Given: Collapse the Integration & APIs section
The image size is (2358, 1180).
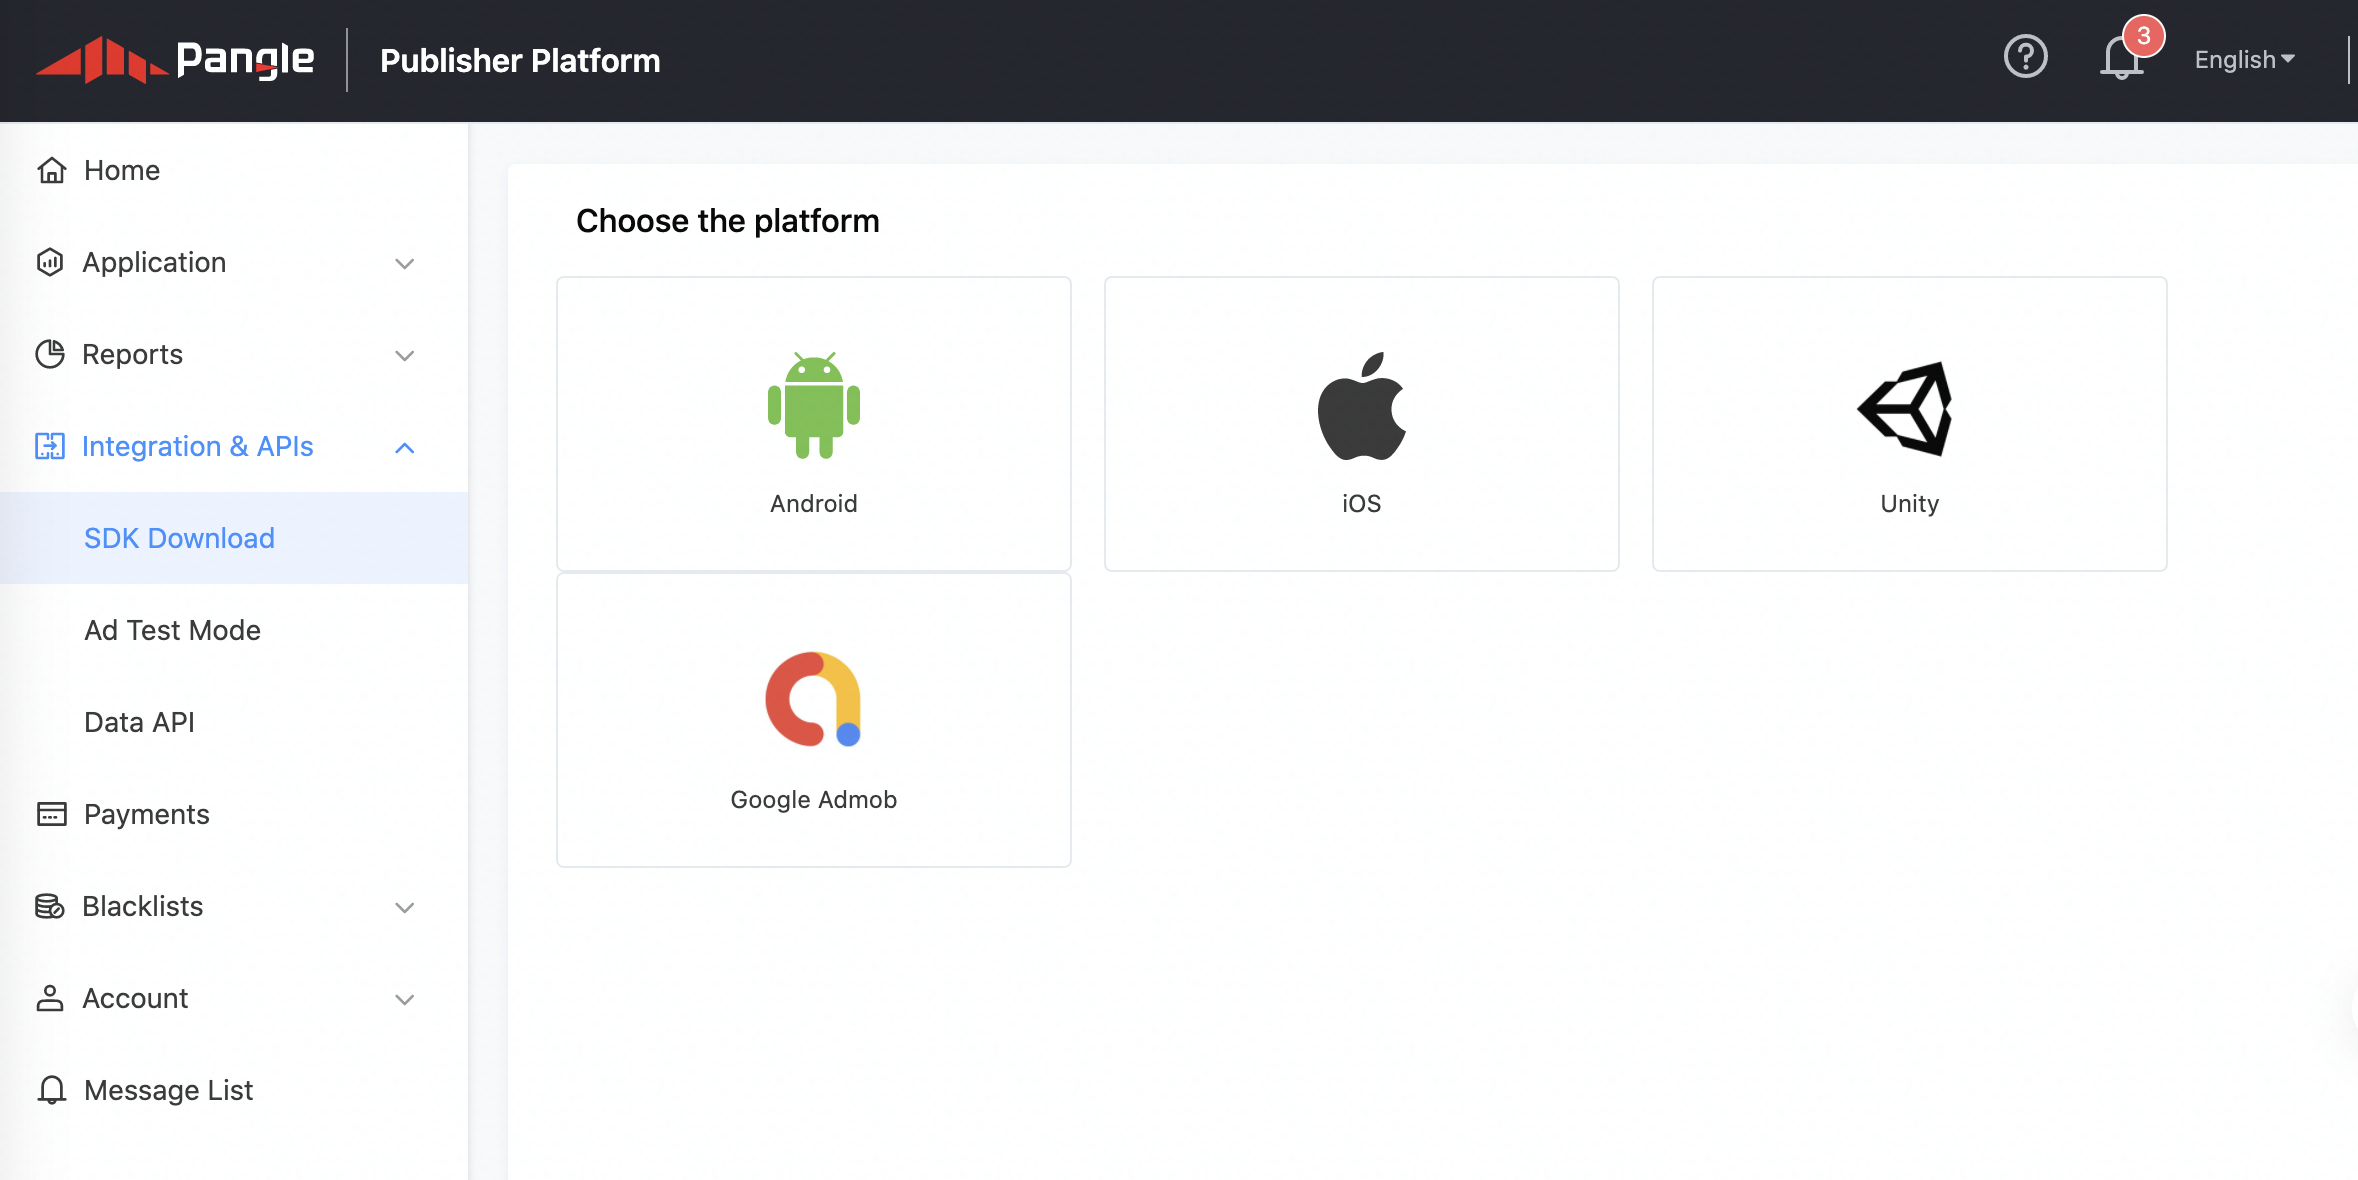Looking at the screenshot, I should coord(404,447).
